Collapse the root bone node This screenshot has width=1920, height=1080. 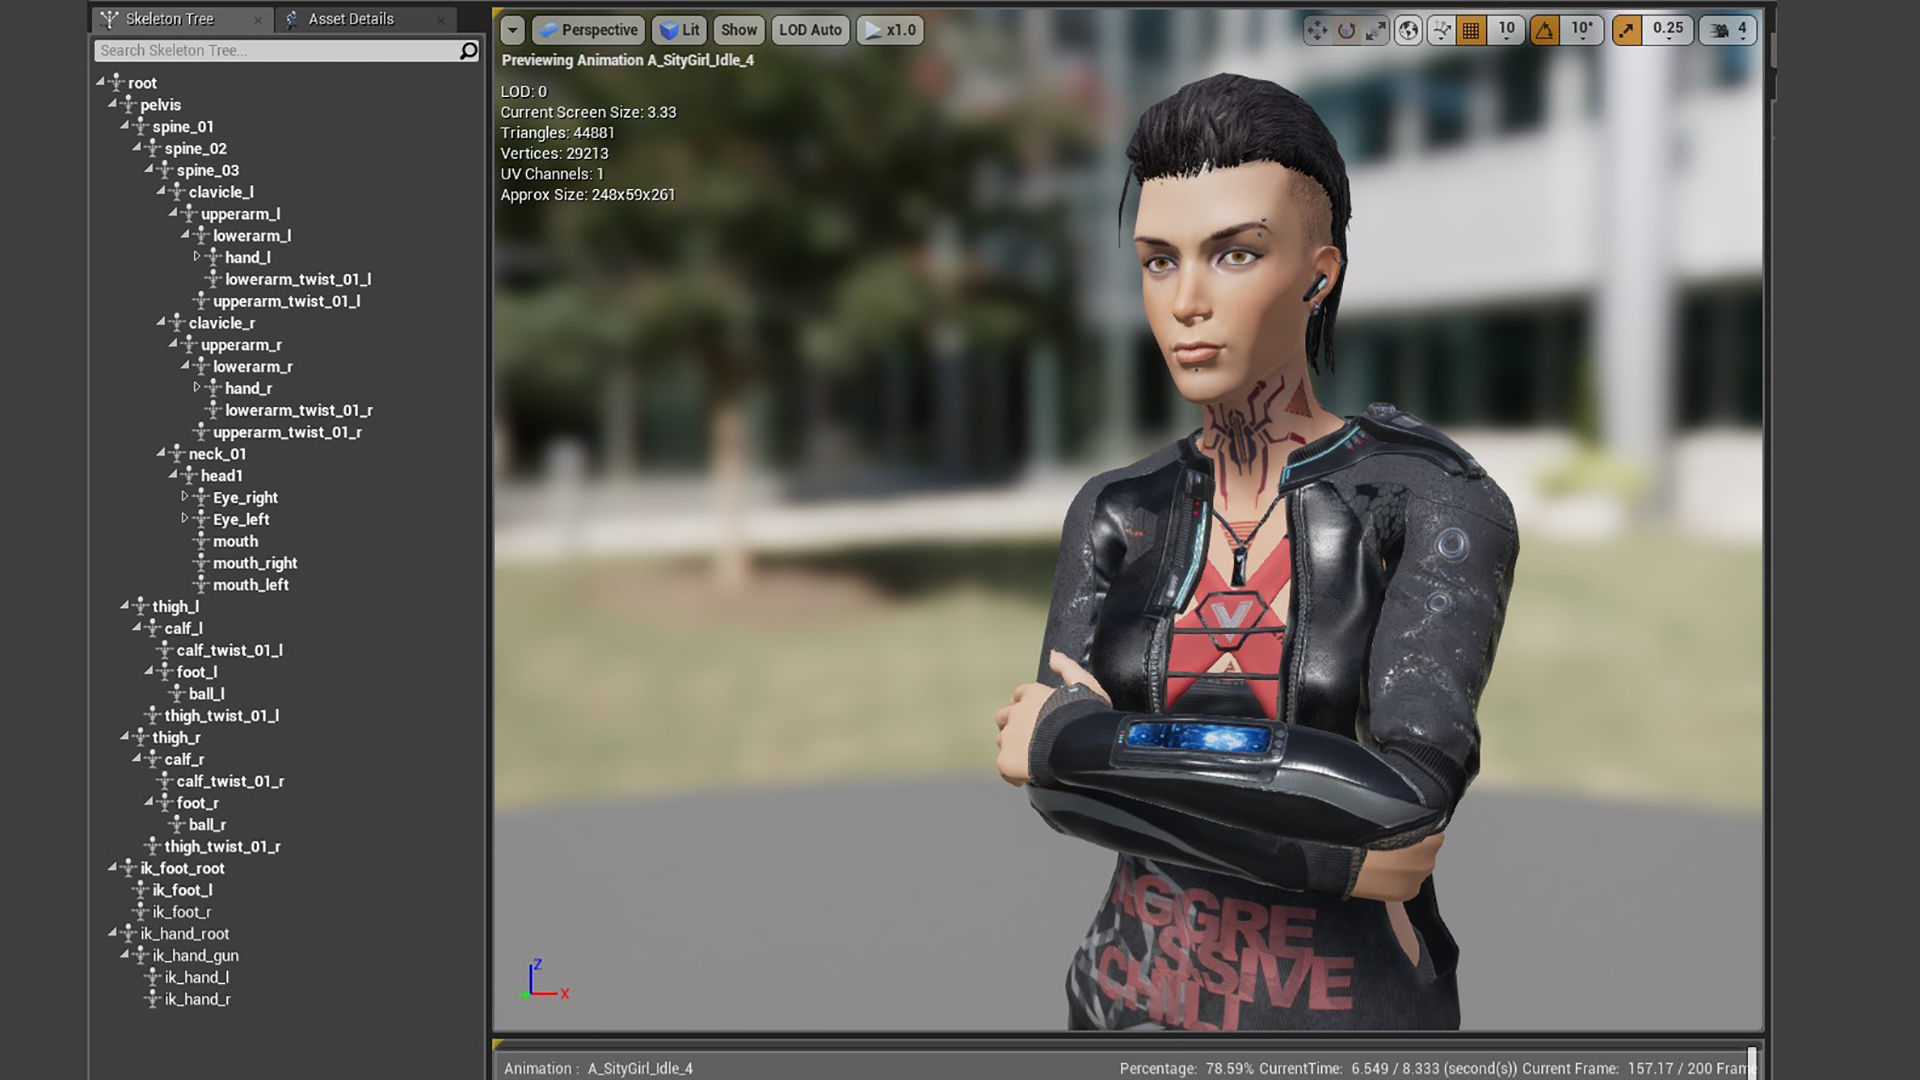[100, 81]
